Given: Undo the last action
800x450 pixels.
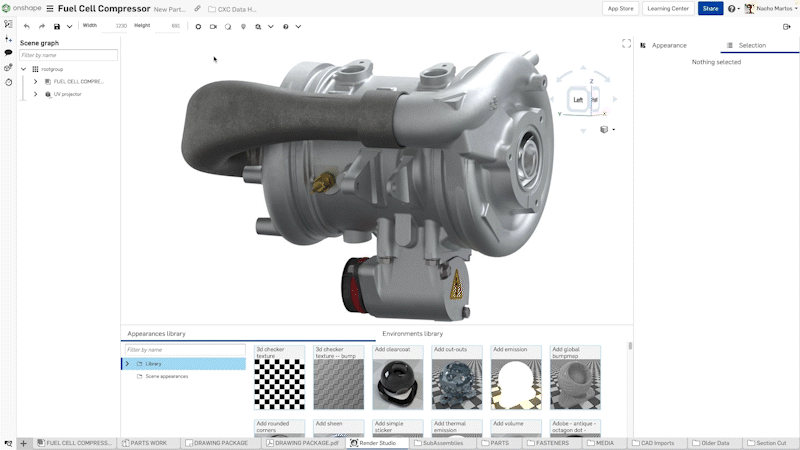Looking at the screenshot, I should [x=27, y=27].
